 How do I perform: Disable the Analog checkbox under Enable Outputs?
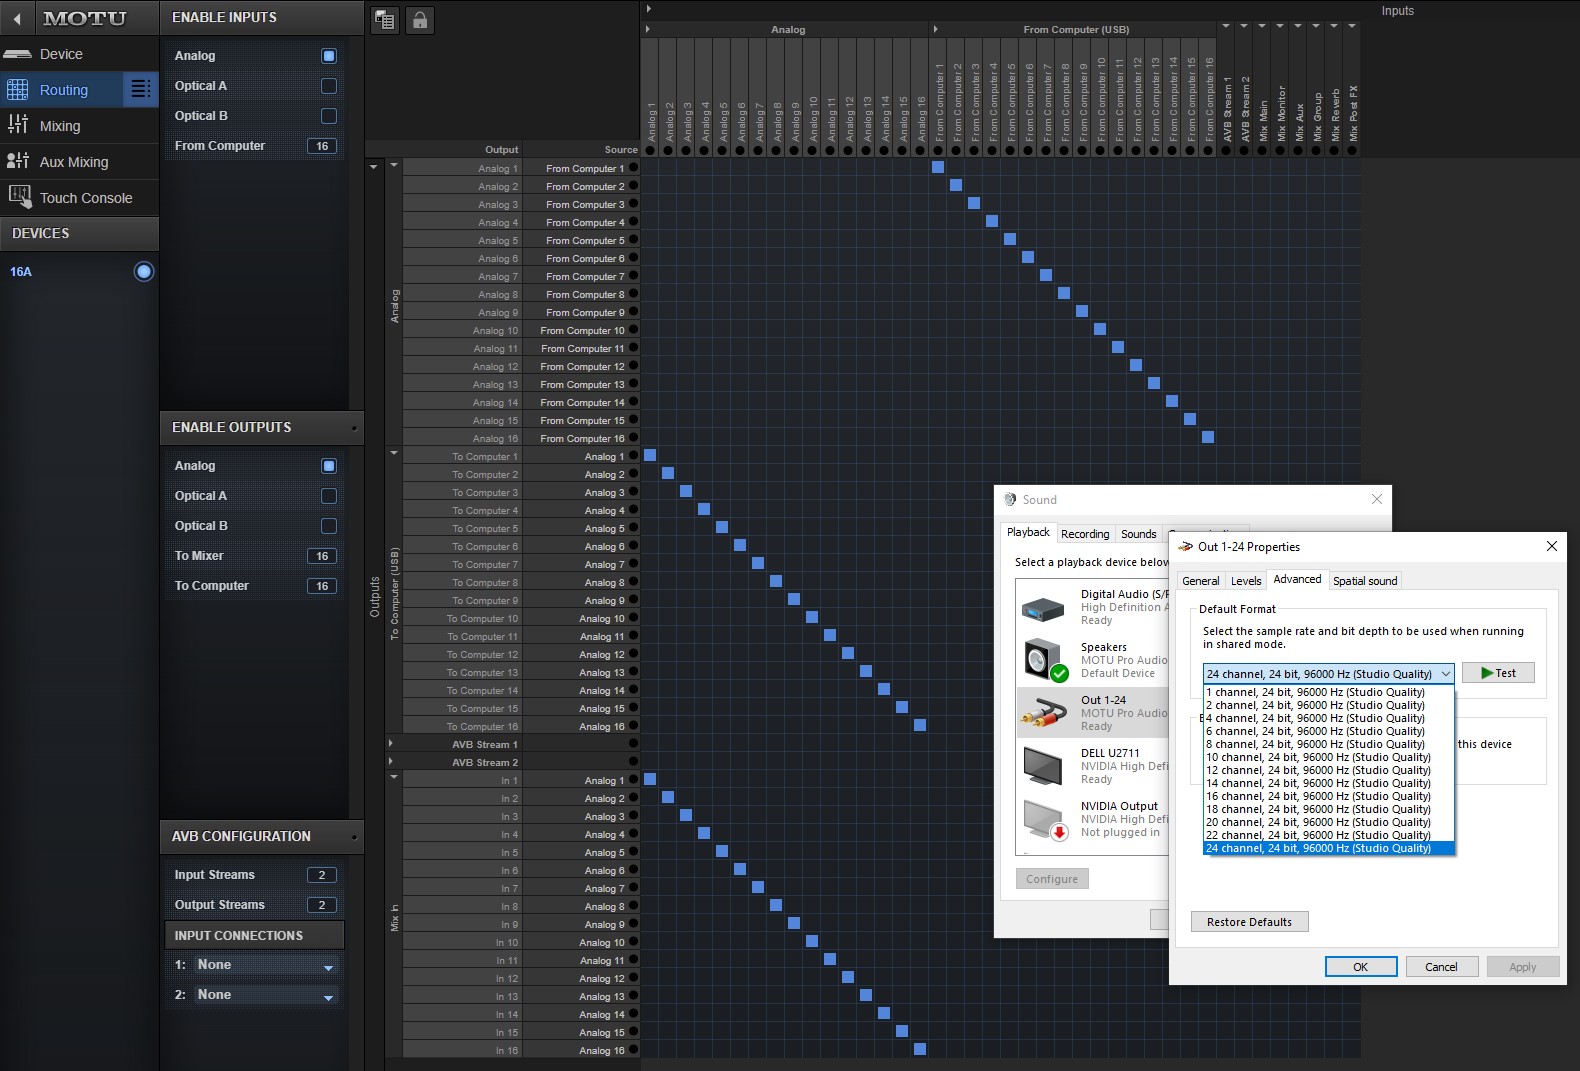point(329,466)
